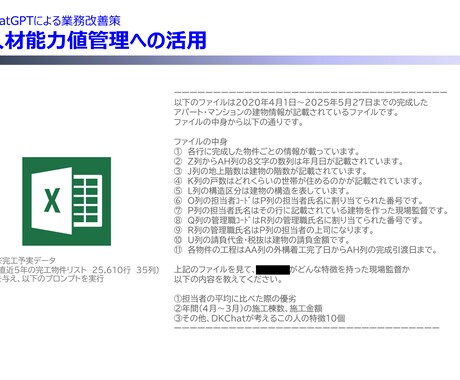Select item ⑦ P列の担当者氏名
The height and width of the screenshot is (380, 460).
pos(311,211)
